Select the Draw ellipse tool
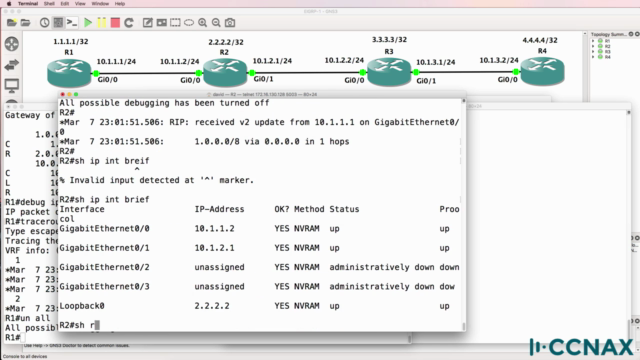Image resolution: width=640 pixels, height=360 pixels. [x=189, y=22]
